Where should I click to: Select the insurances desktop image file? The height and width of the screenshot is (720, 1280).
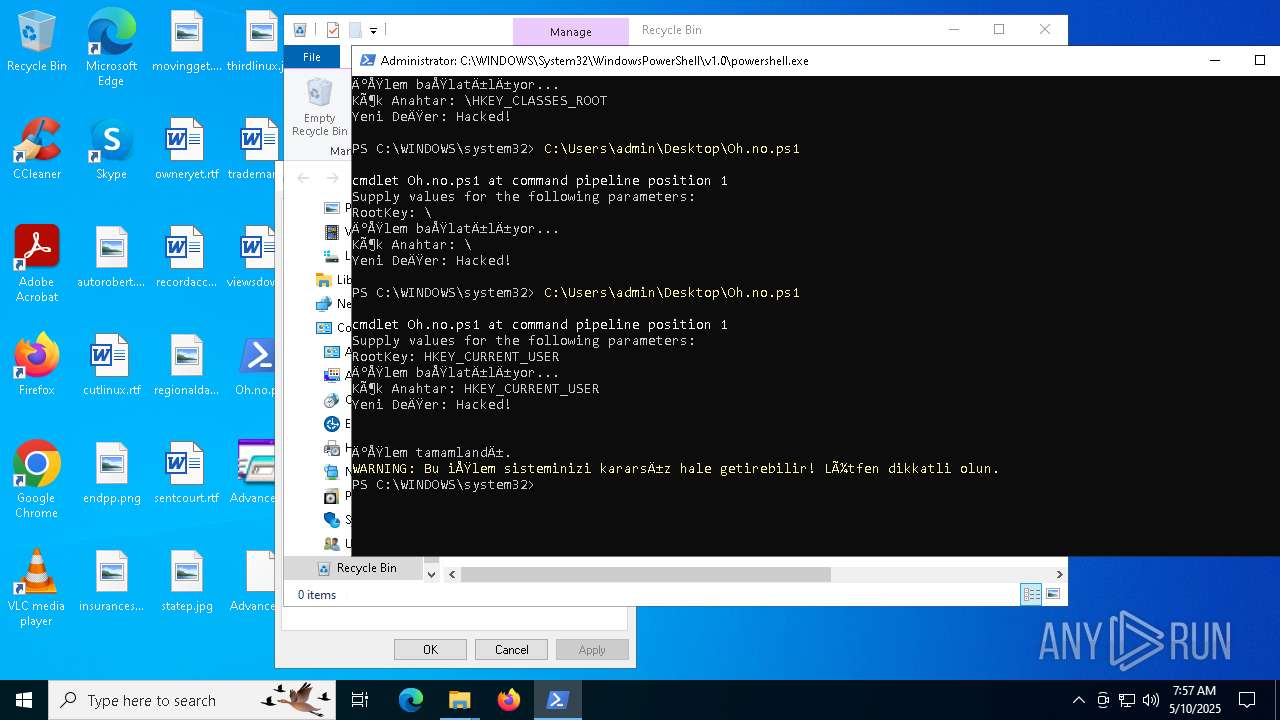(x=111, y=581)
